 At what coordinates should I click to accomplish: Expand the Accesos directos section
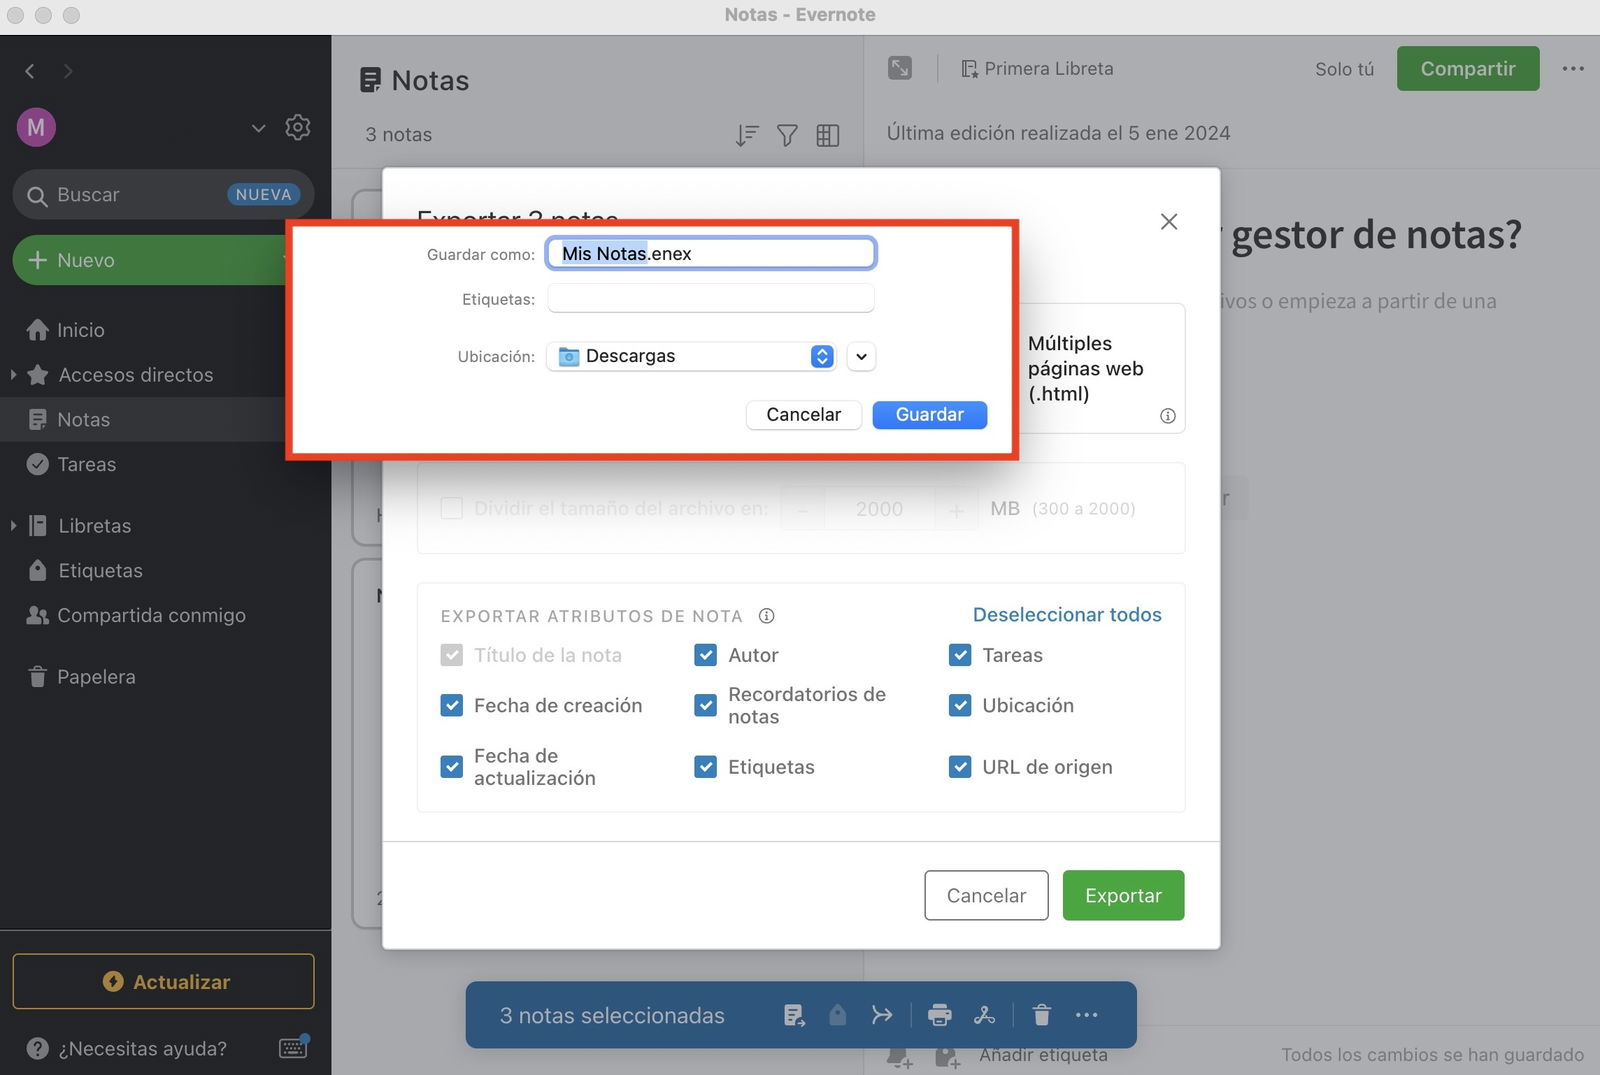point(13,375)
